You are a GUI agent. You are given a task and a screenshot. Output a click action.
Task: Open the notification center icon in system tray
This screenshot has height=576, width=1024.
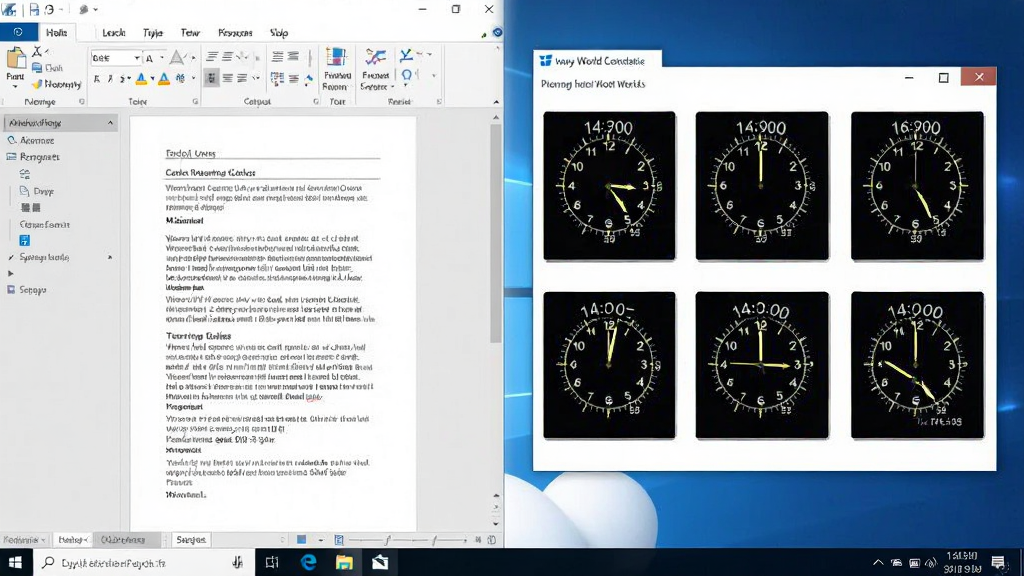(998, 562)
